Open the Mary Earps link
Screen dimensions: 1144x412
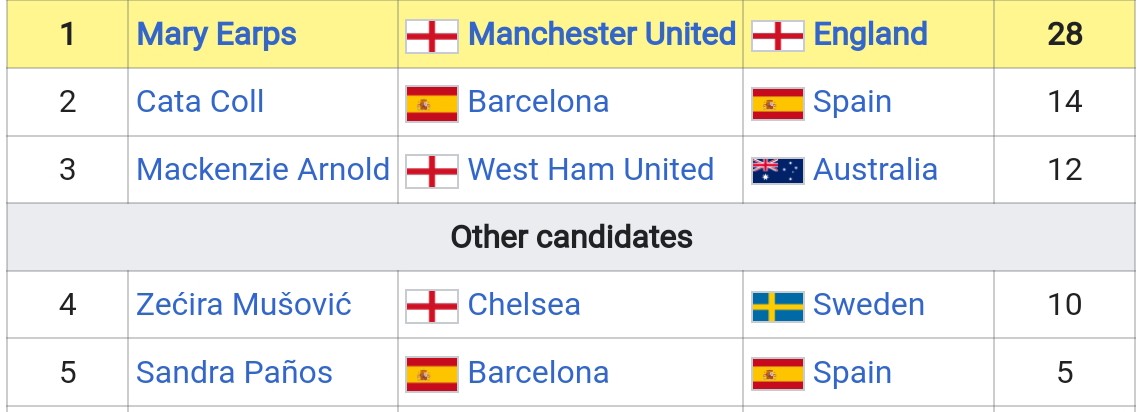click(216, 34)
